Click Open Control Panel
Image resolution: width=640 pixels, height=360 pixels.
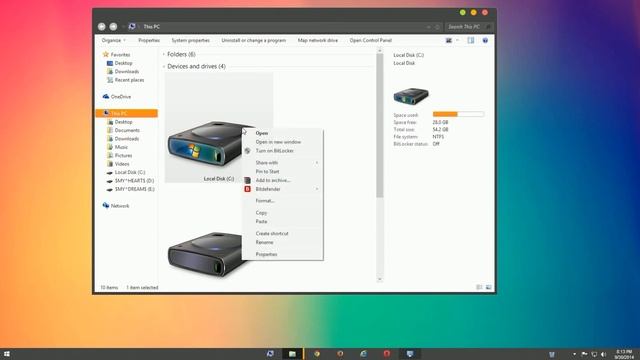click(371, 40)
